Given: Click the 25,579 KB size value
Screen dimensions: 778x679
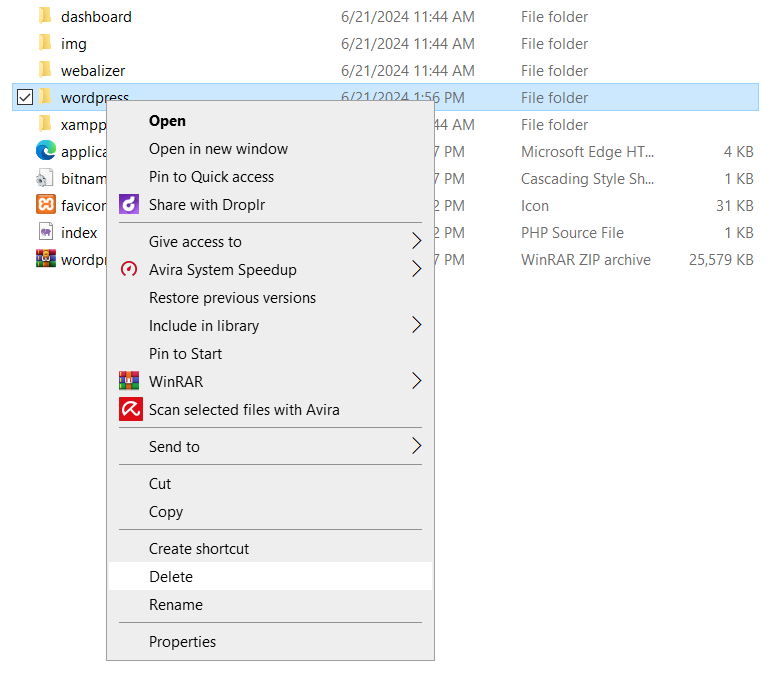Looking at the screenshot, I should (721, 260).
